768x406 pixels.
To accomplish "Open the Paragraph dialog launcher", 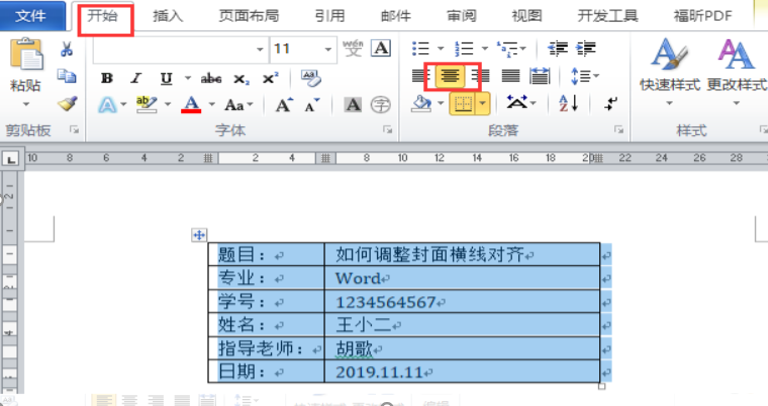I will point(619,130).
